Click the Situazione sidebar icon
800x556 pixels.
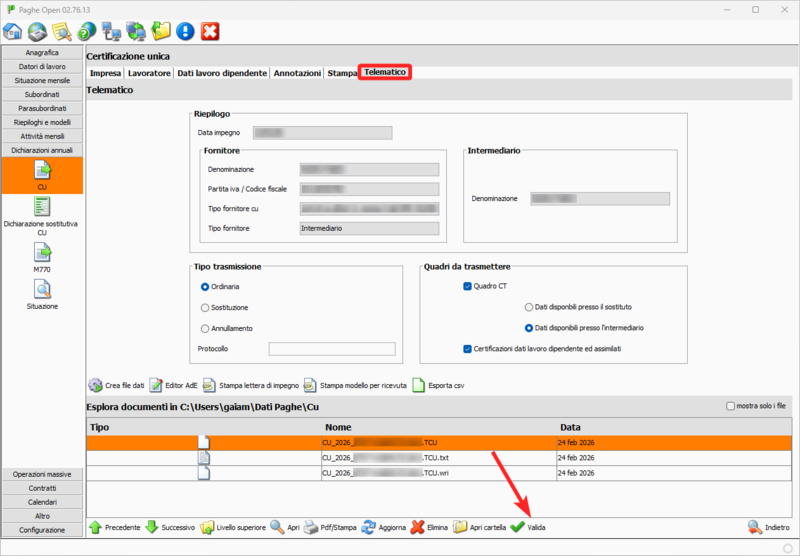(x=42, y=290)
